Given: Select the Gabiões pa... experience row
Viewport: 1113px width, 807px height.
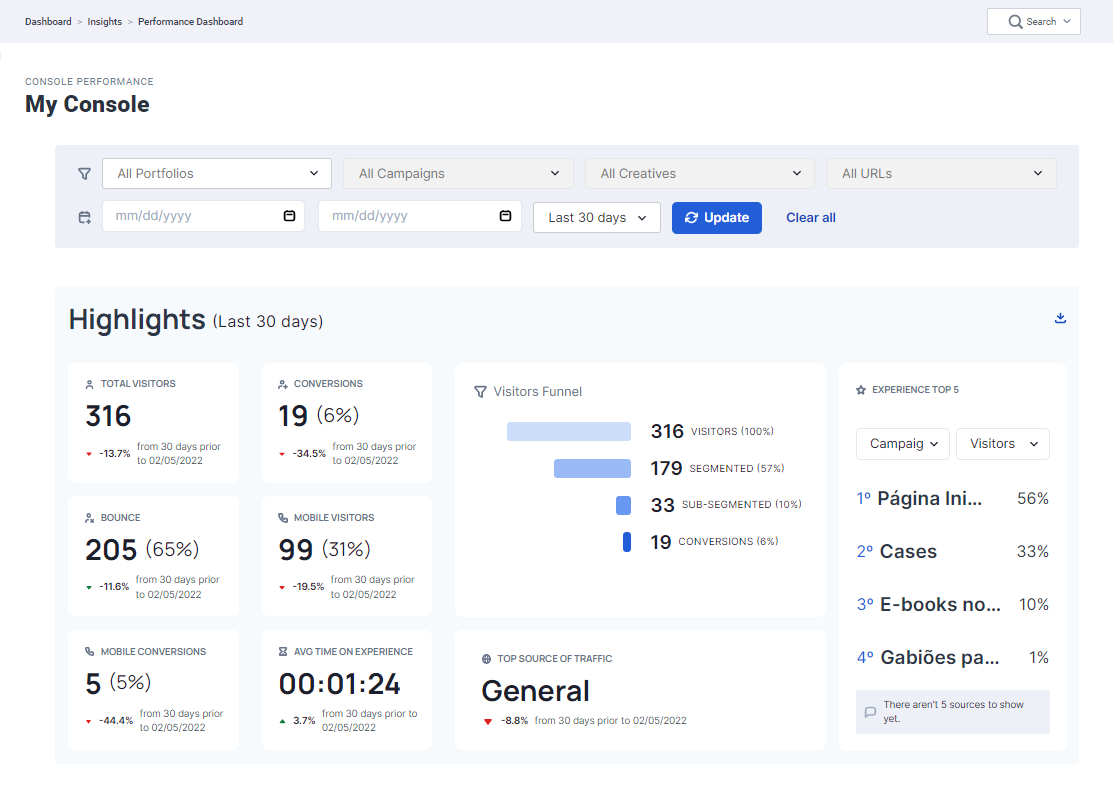Looking at the screenshot, I should (953, 658).
